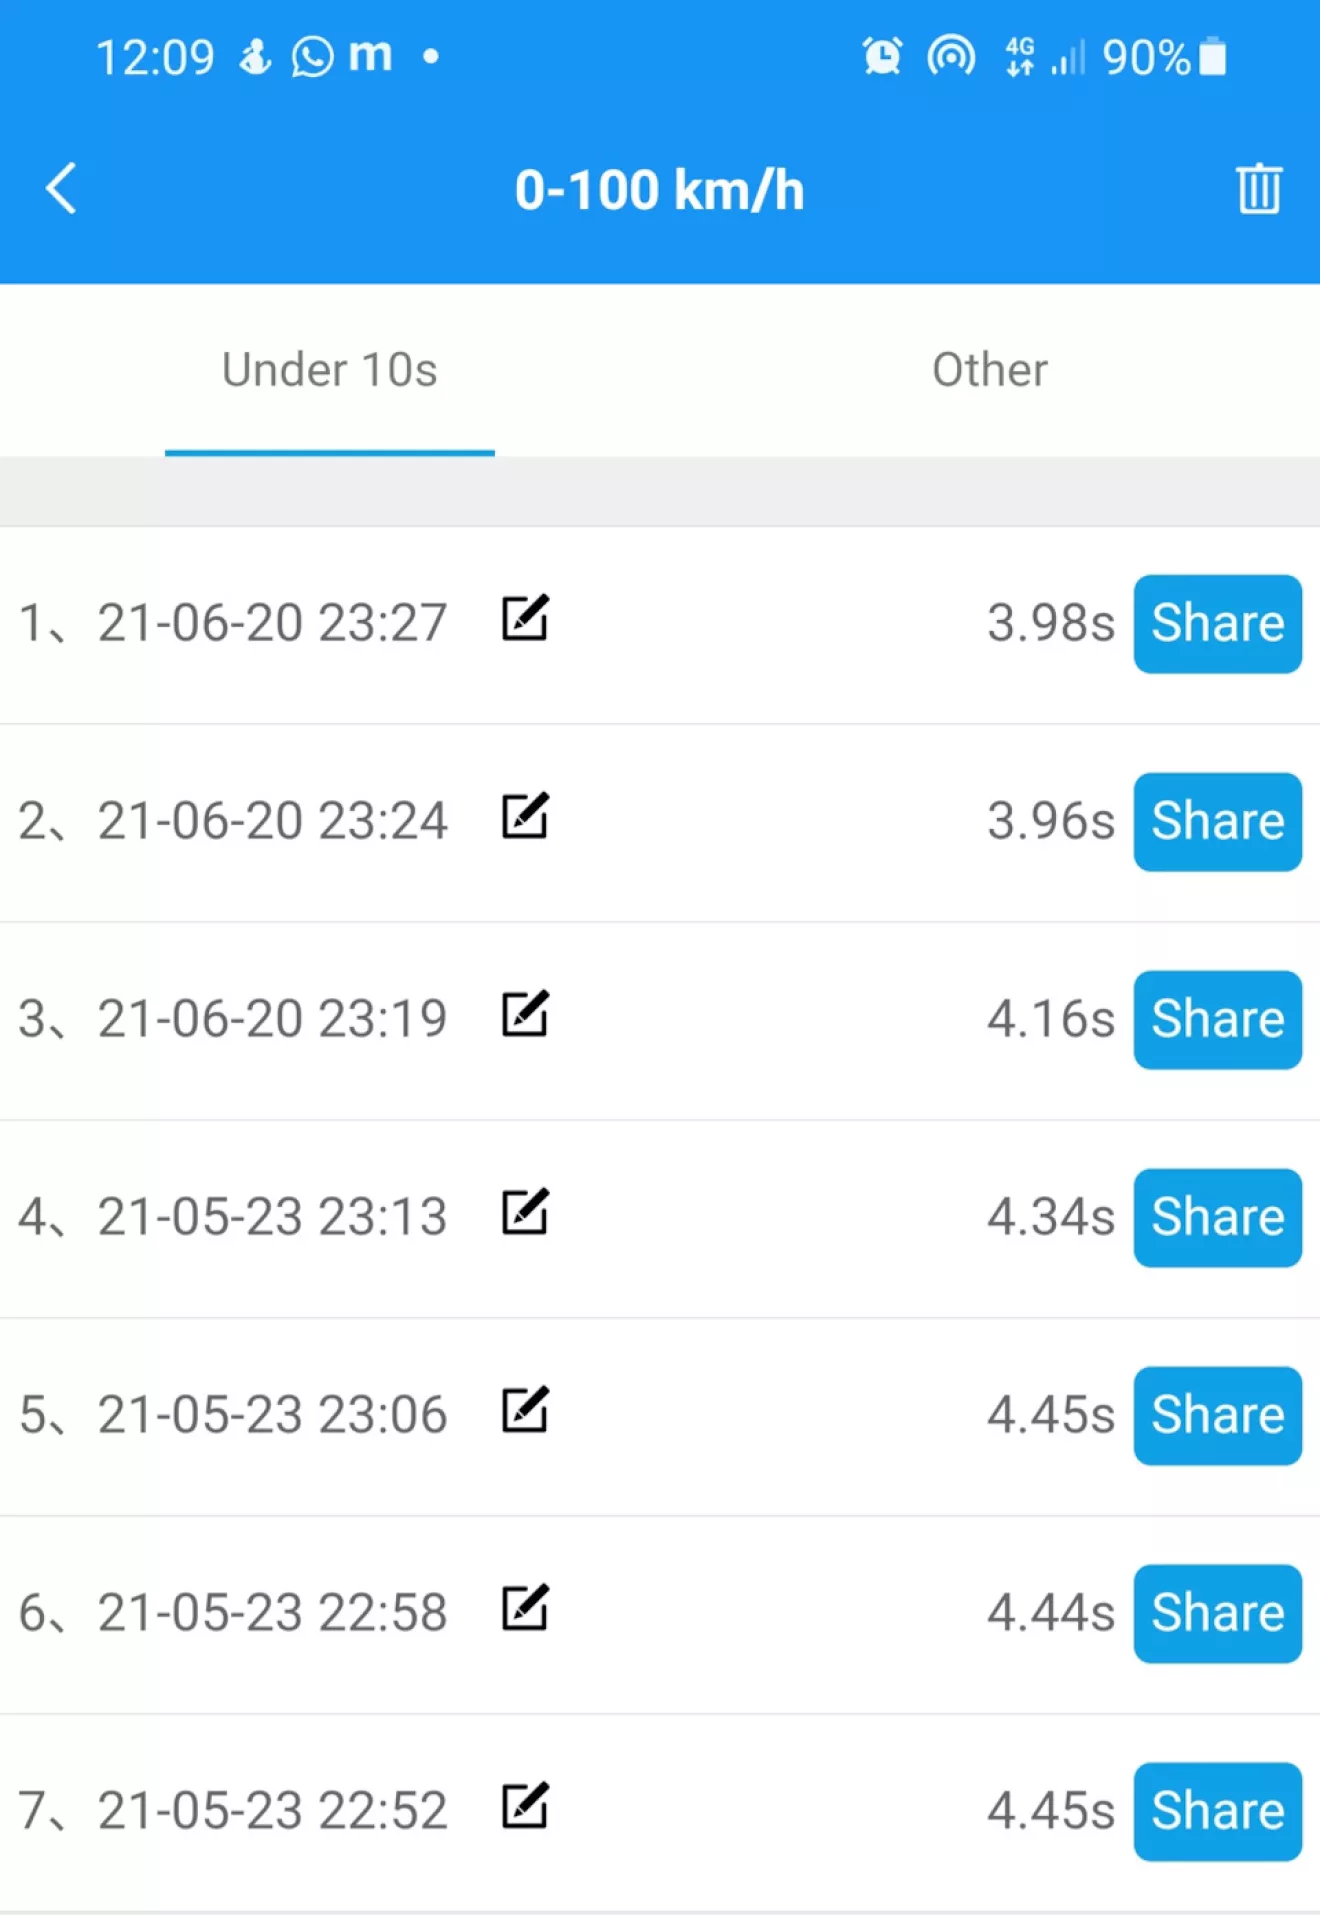Select the Under 10s tab
1320x1915 pixels.
click(x=330, y=370)
